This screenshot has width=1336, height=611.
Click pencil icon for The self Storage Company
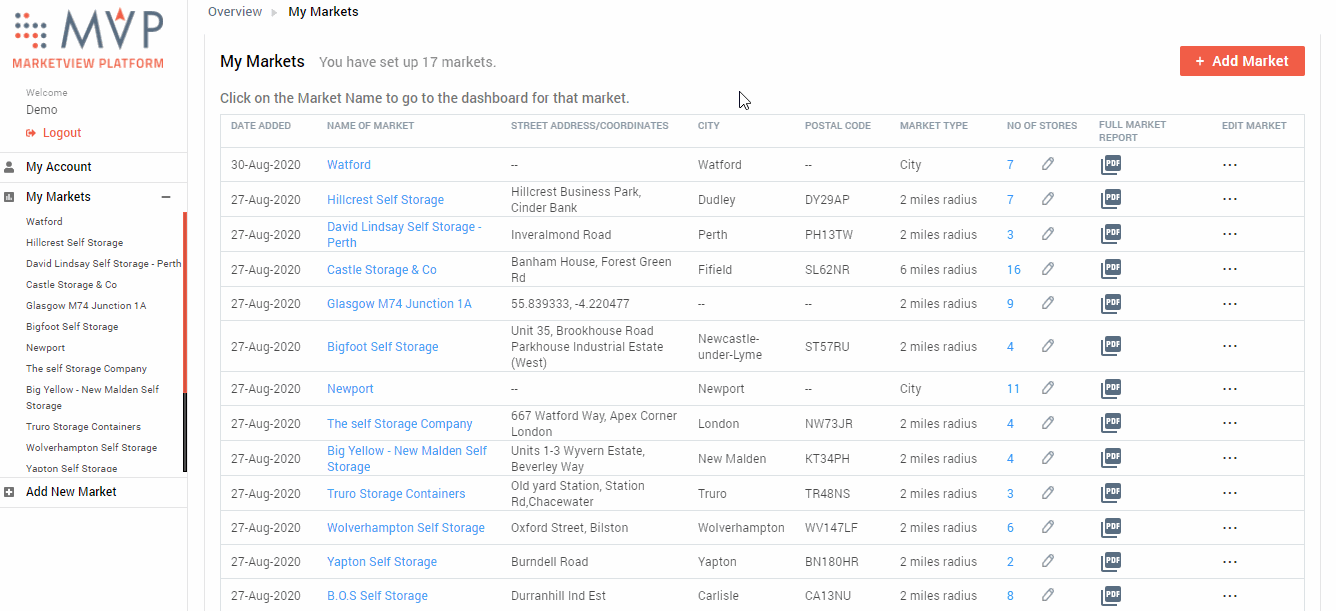click(x=1048, y=423)
